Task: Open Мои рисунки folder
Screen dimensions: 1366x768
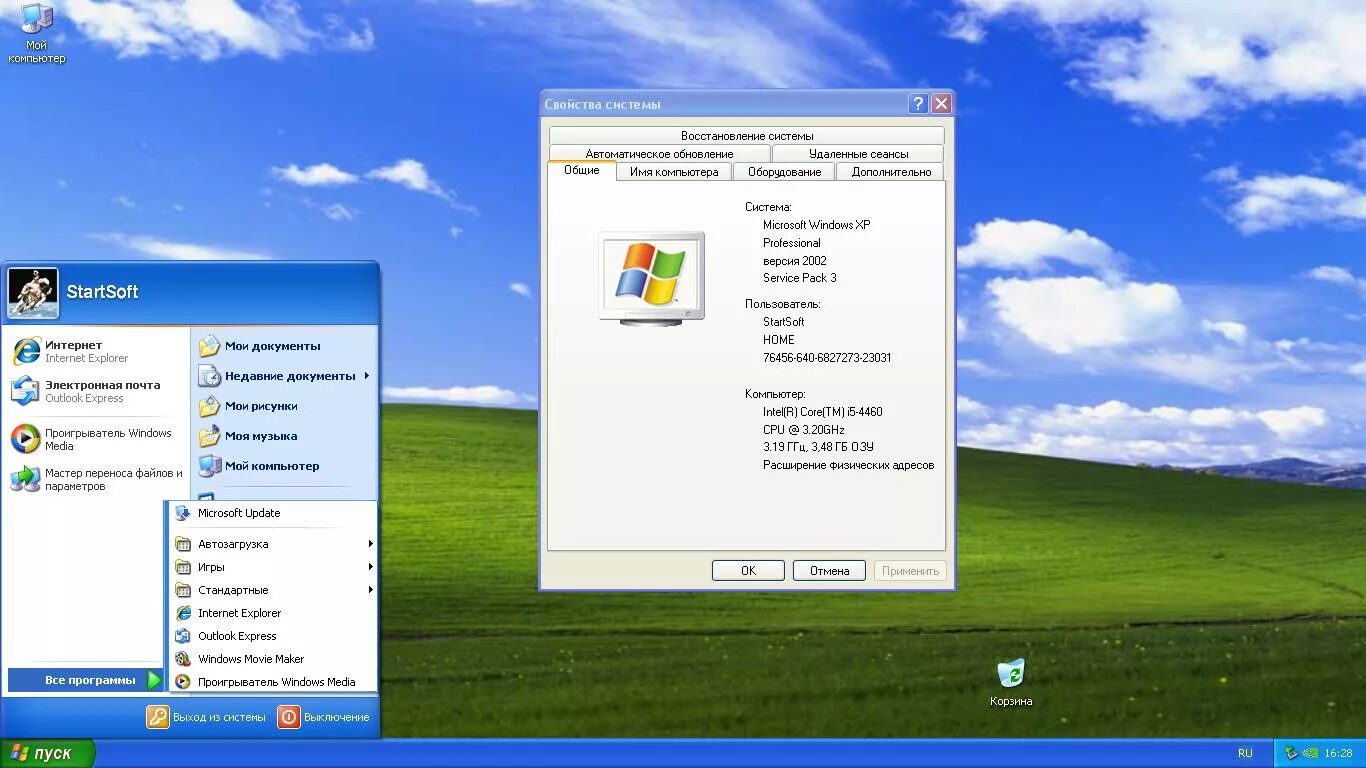Action: (x=285, y=406)
